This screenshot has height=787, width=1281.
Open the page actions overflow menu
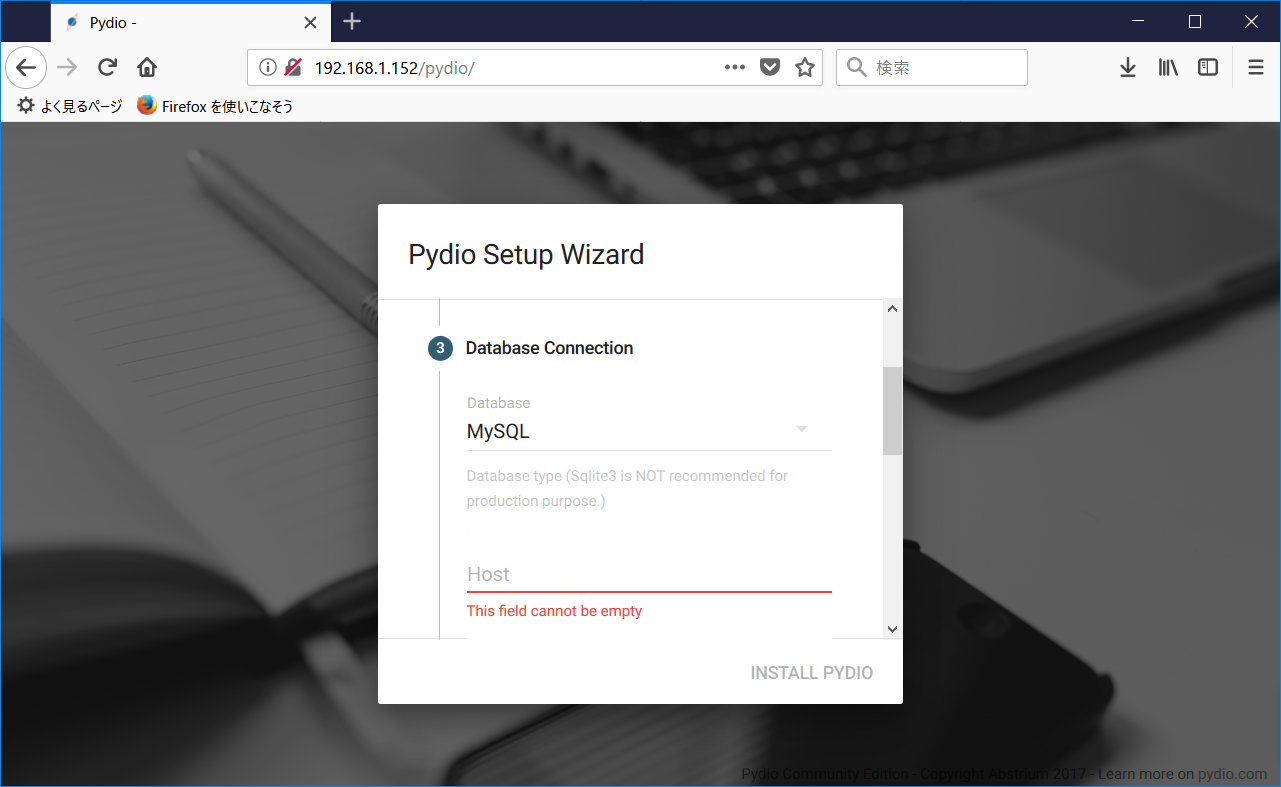(x=735, y=67)
